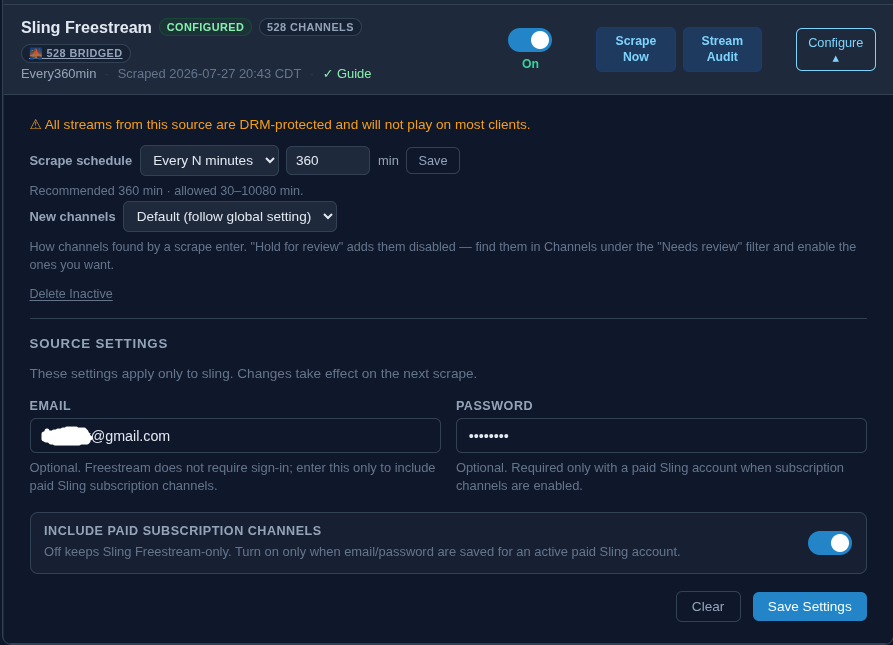893x645 pixels.
Task: Click the Scraped 2026-07-27 20:43 CDT text
Action: click(210, 73)
